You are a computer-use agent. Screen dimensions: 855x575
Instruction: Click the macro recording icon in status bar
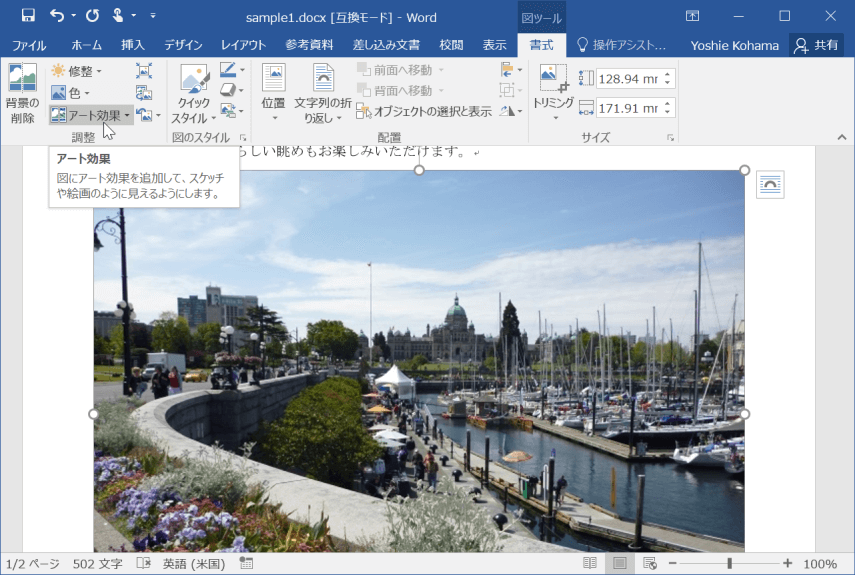[x=246, y=564]
